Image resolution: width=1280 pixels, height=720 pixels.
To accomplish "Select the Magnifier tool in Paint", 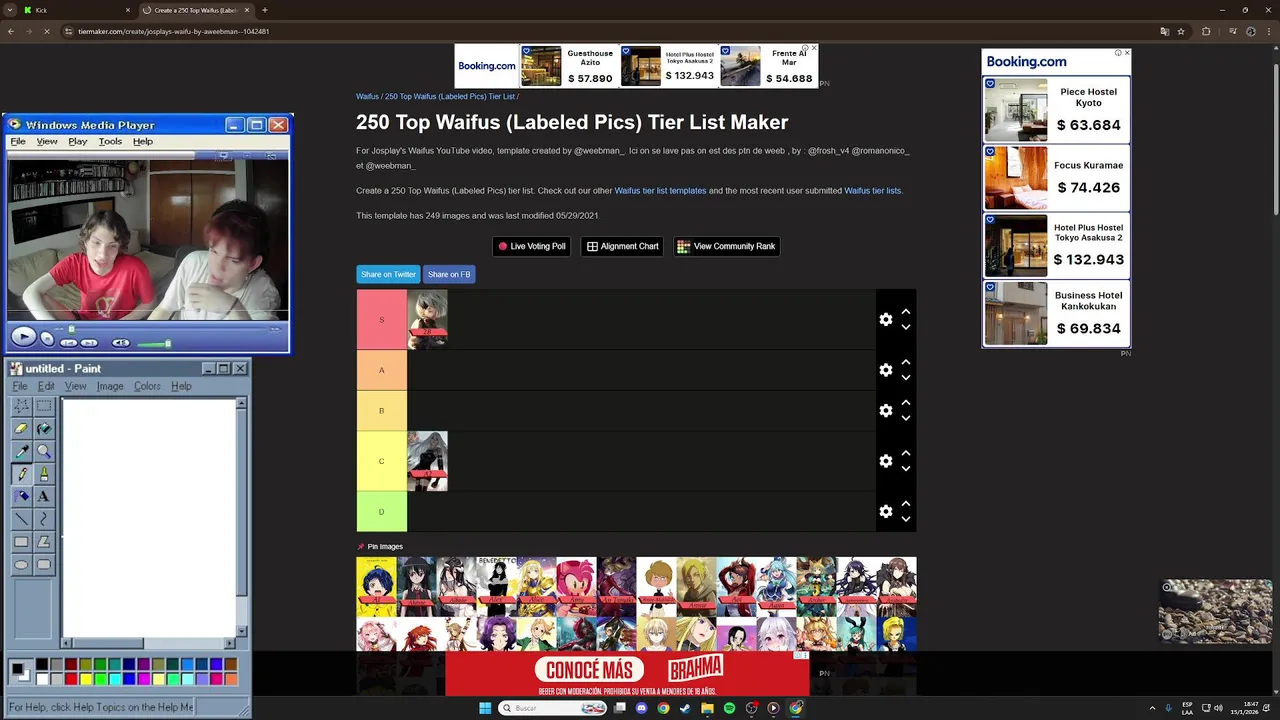I will click(x=44, y=452).
